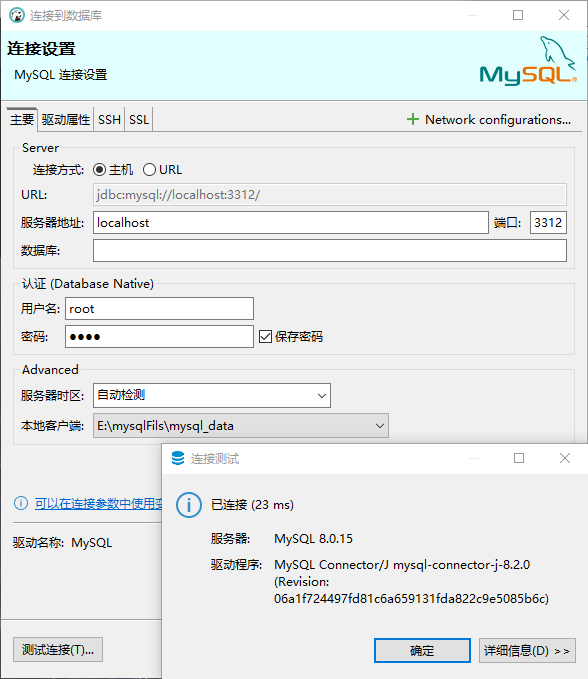
Task: Open Network configurations link
Action: tap(498, 120)
